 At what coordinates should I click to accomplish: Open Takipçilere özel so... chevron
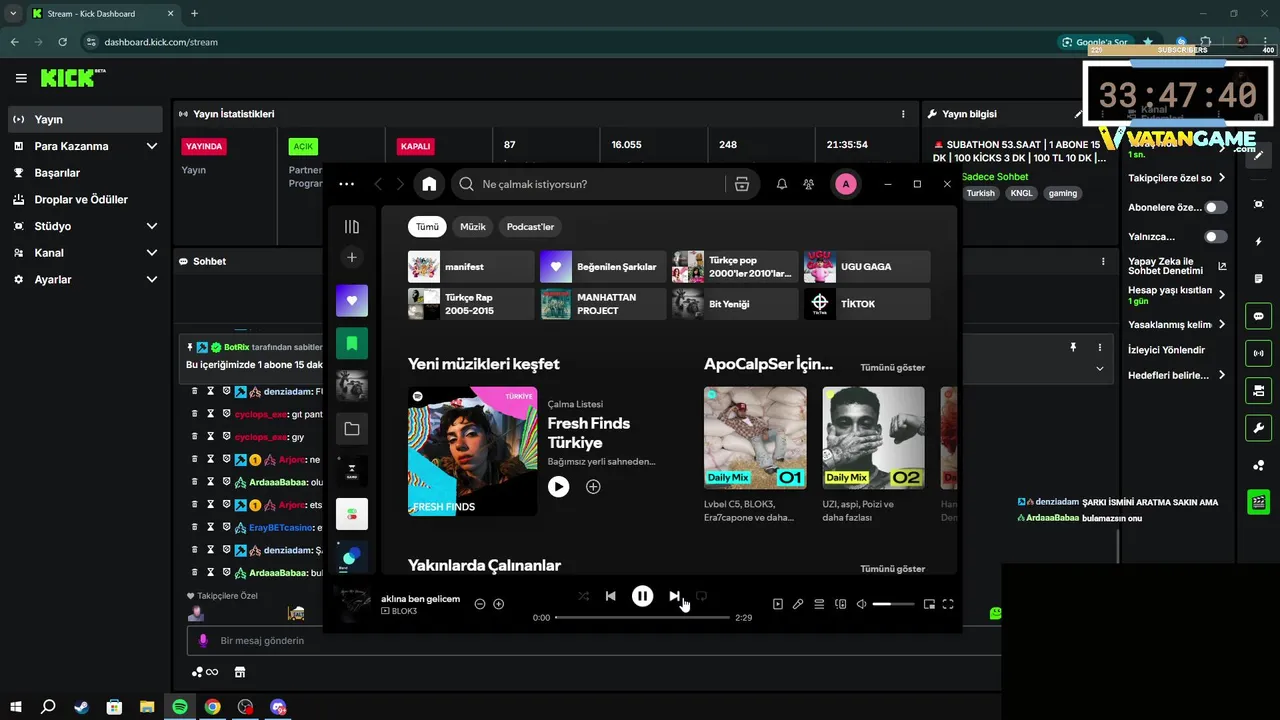click(x=1222, y=178)
